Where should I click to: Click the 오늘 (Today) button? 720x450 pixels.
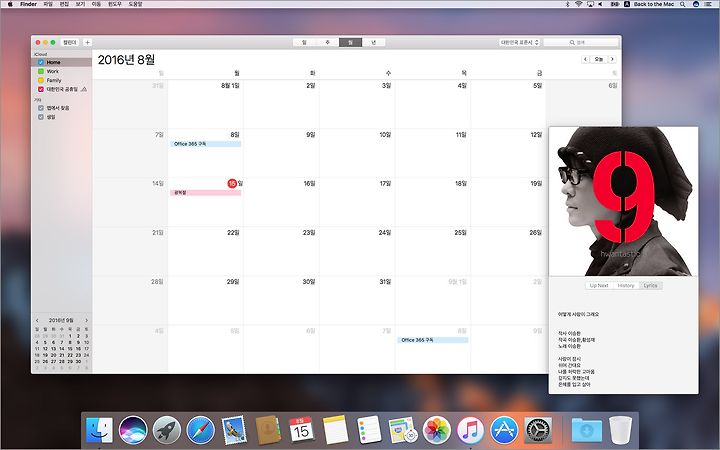point(599,59)
